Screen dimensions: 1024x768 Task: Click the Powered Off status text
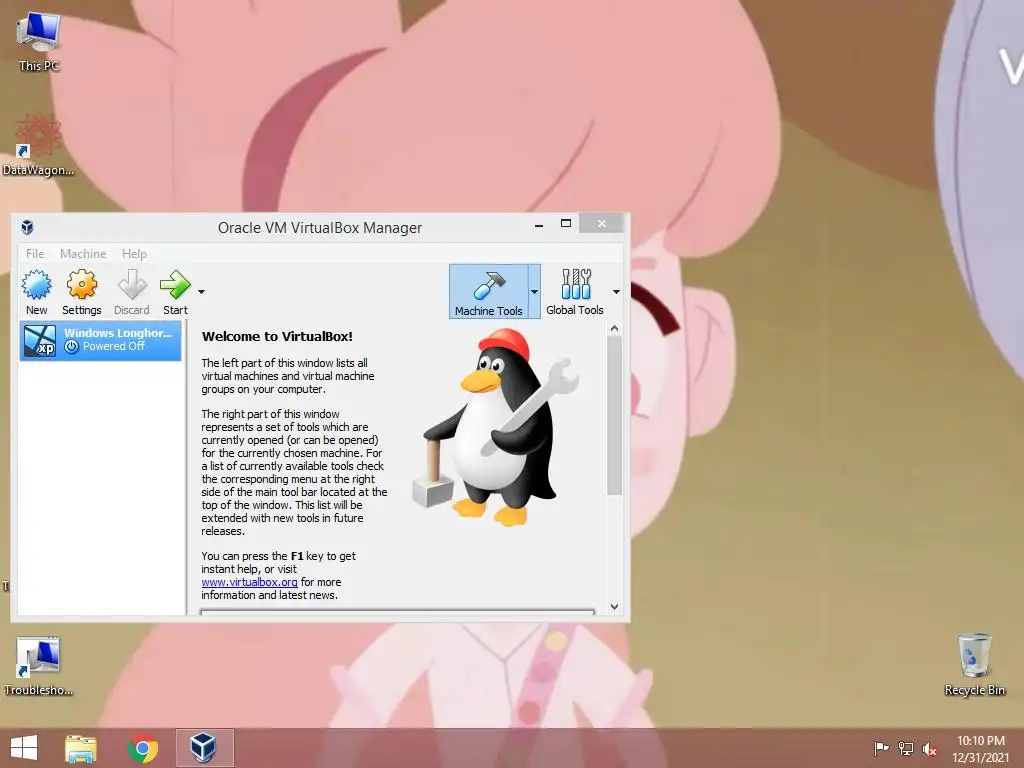[114, 346]
